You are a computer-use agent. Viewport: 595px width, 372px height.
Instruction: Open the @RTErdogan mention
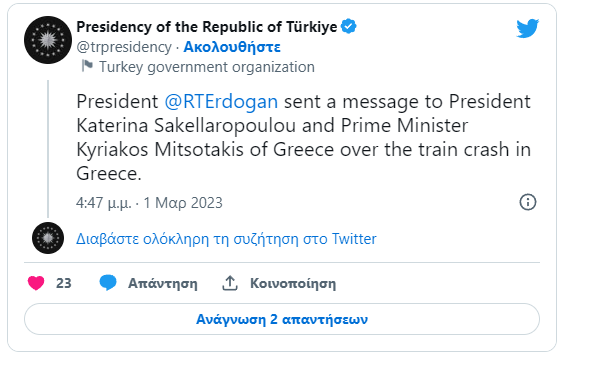pyautogui.click(x=221, y=101)
